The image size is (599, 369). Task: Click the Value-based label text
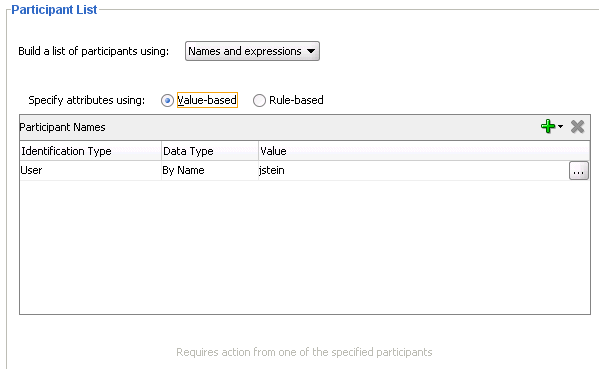point(207,100)
